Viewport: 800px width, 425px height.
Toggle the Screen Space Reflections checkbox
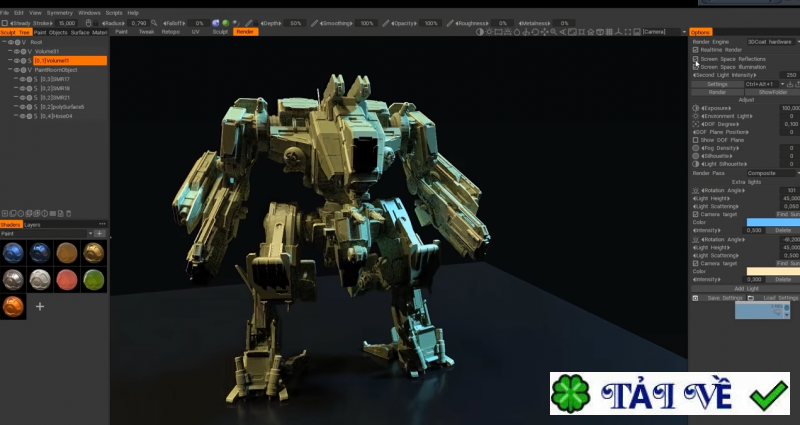[695, 59]
